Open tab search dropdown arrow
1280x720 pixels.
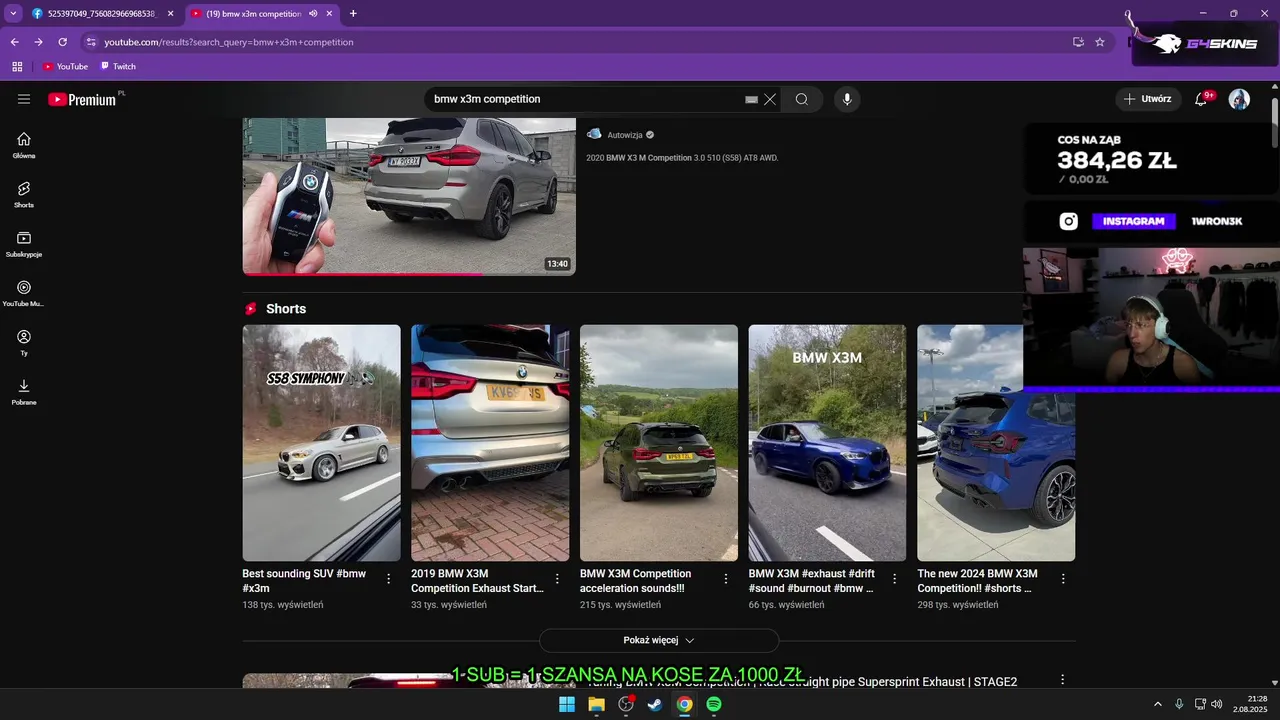click(x=13, y=13)
